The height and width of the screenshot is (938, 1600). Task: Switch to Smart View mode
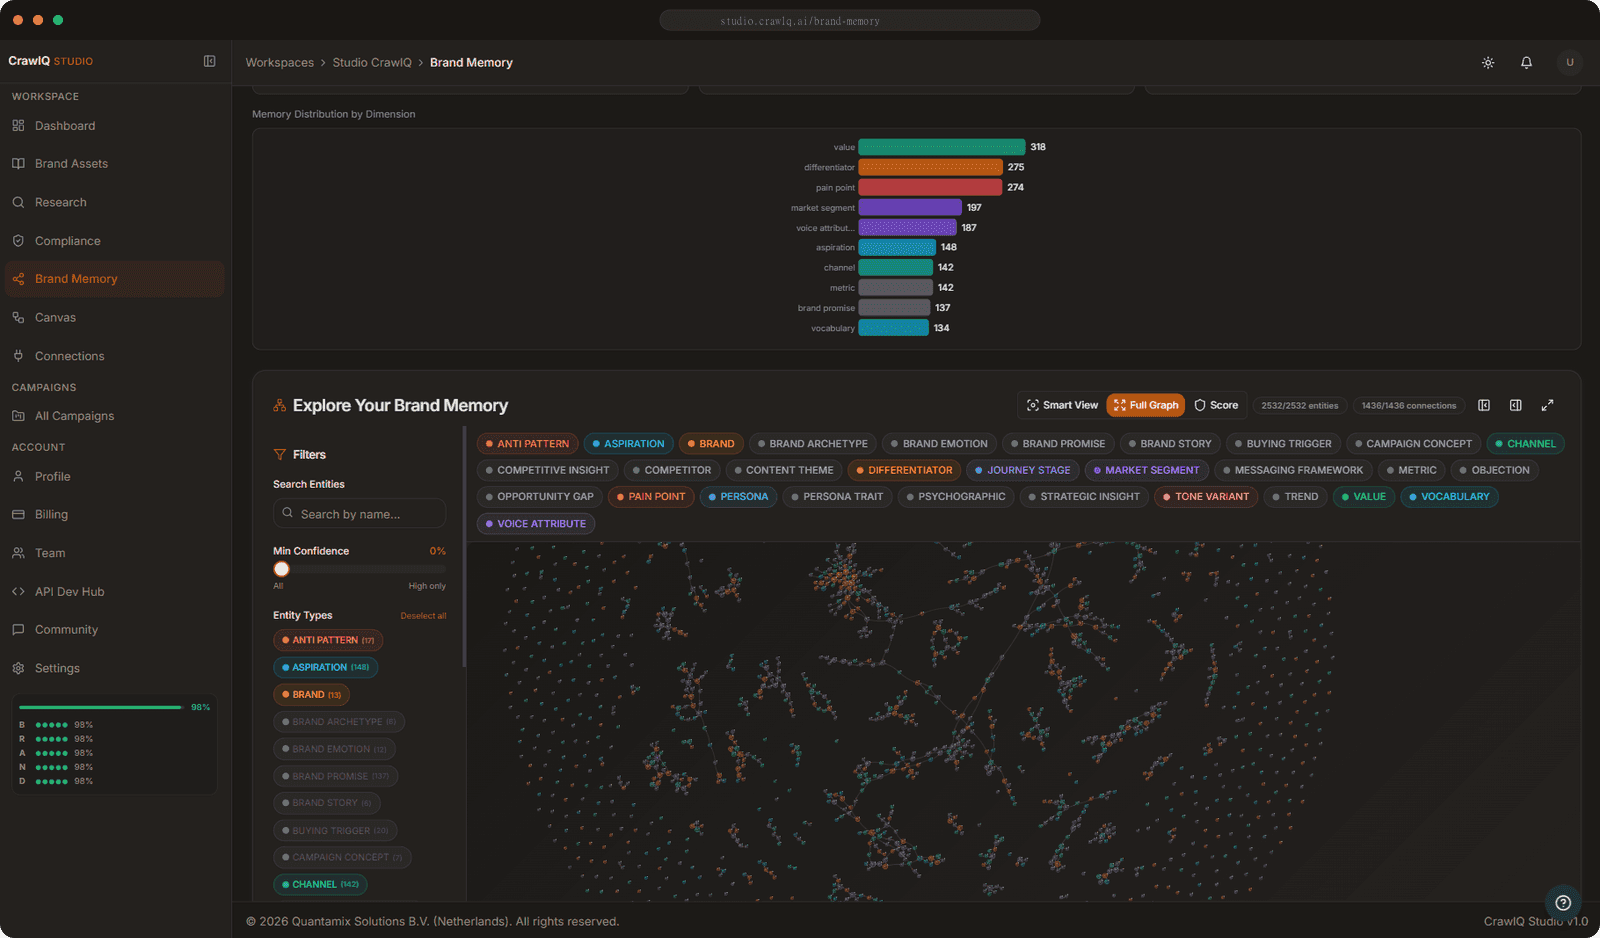[x=1061, y=405]
